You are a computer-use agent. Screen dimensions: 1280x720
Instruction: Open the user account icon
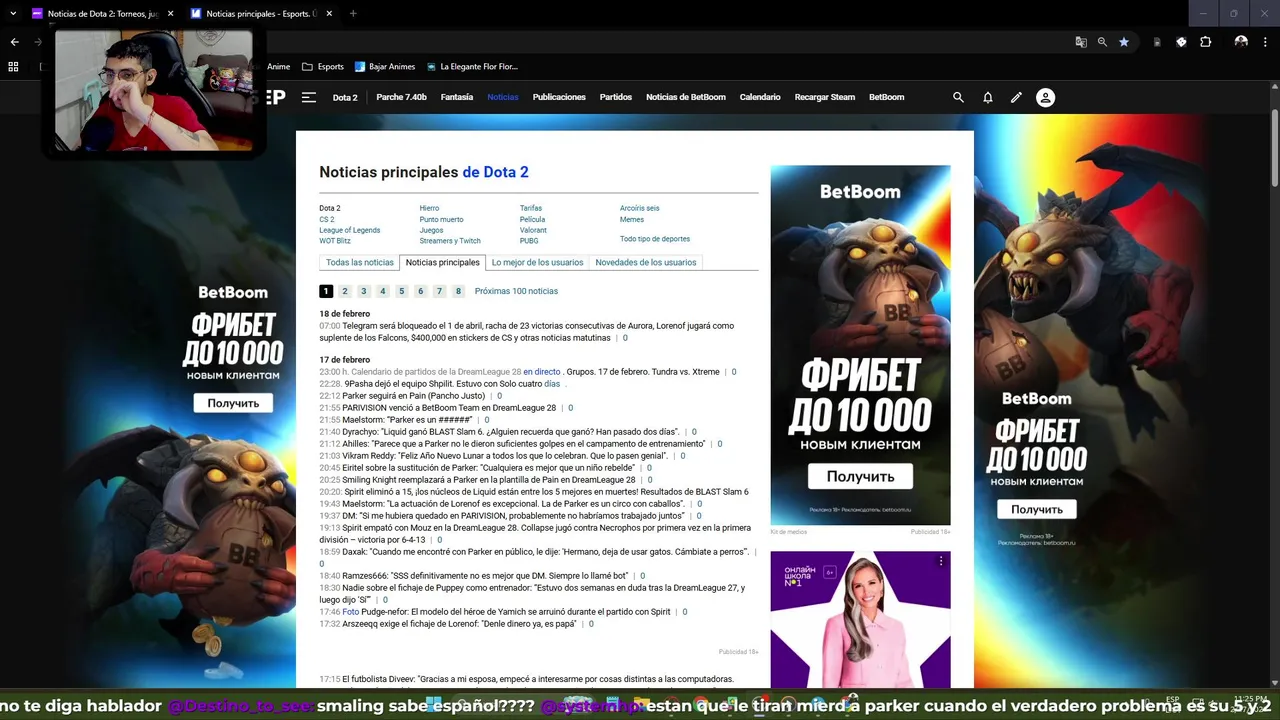1045,97
